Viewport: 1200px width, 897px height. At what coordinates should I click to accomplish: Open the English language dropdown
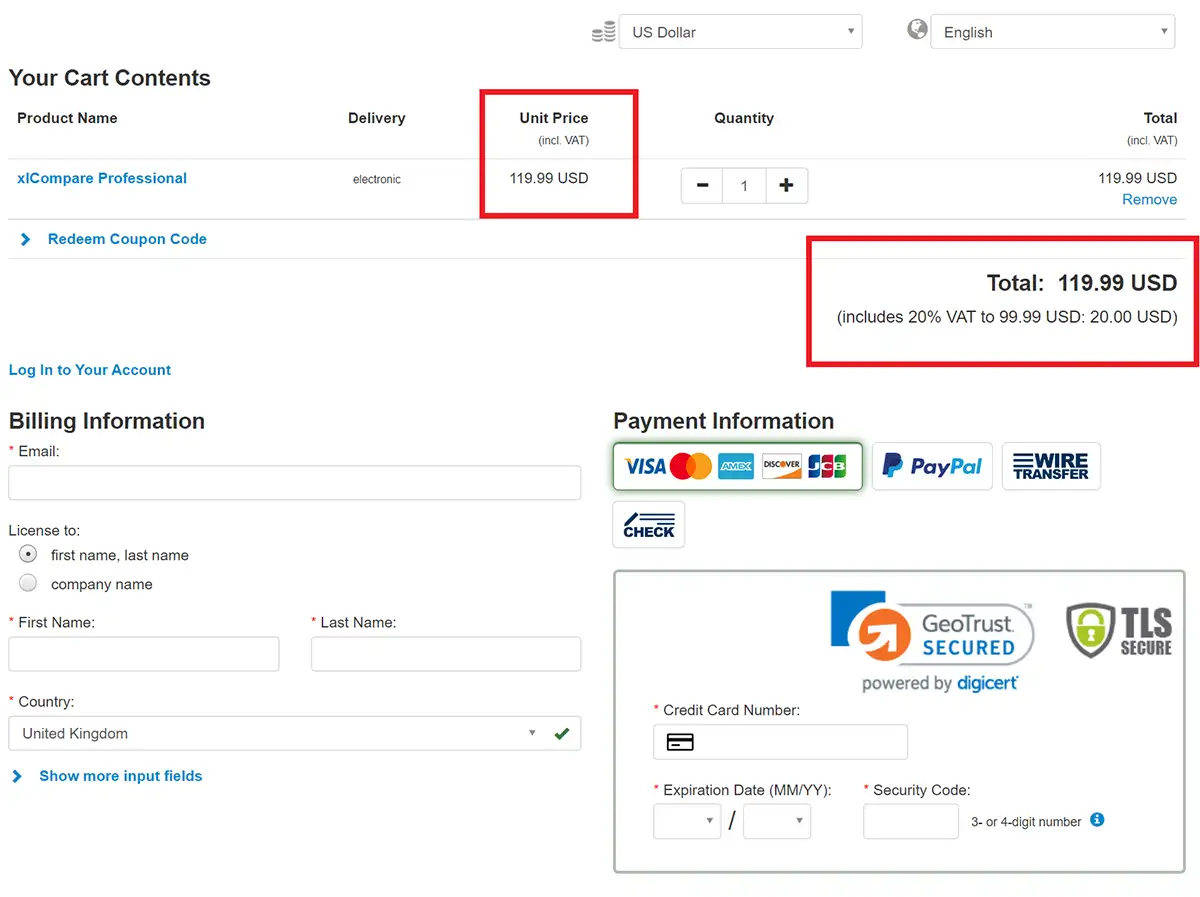point(1052,32)
